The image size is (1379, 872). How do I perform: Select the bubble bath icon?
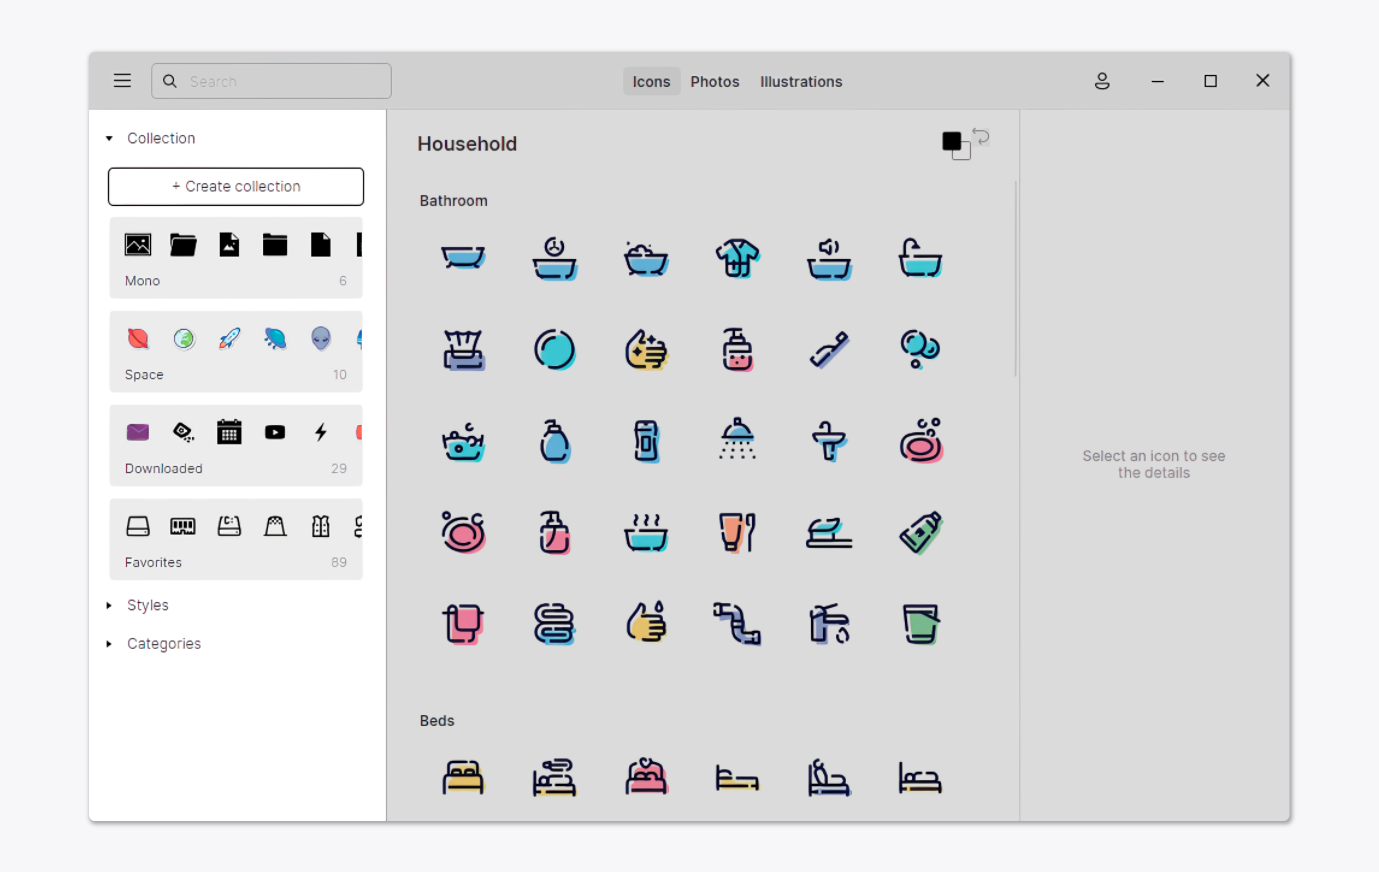pos(646,258)
